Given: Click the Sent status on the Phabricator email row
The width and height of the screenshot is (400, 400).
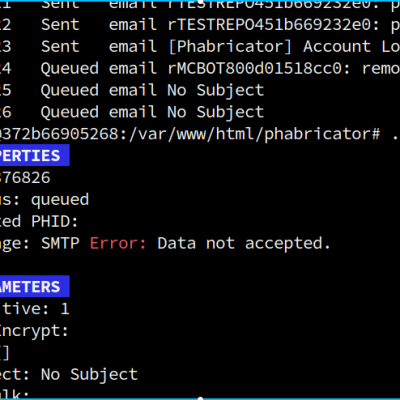Looking at the screenshot, I should (60, 47).
